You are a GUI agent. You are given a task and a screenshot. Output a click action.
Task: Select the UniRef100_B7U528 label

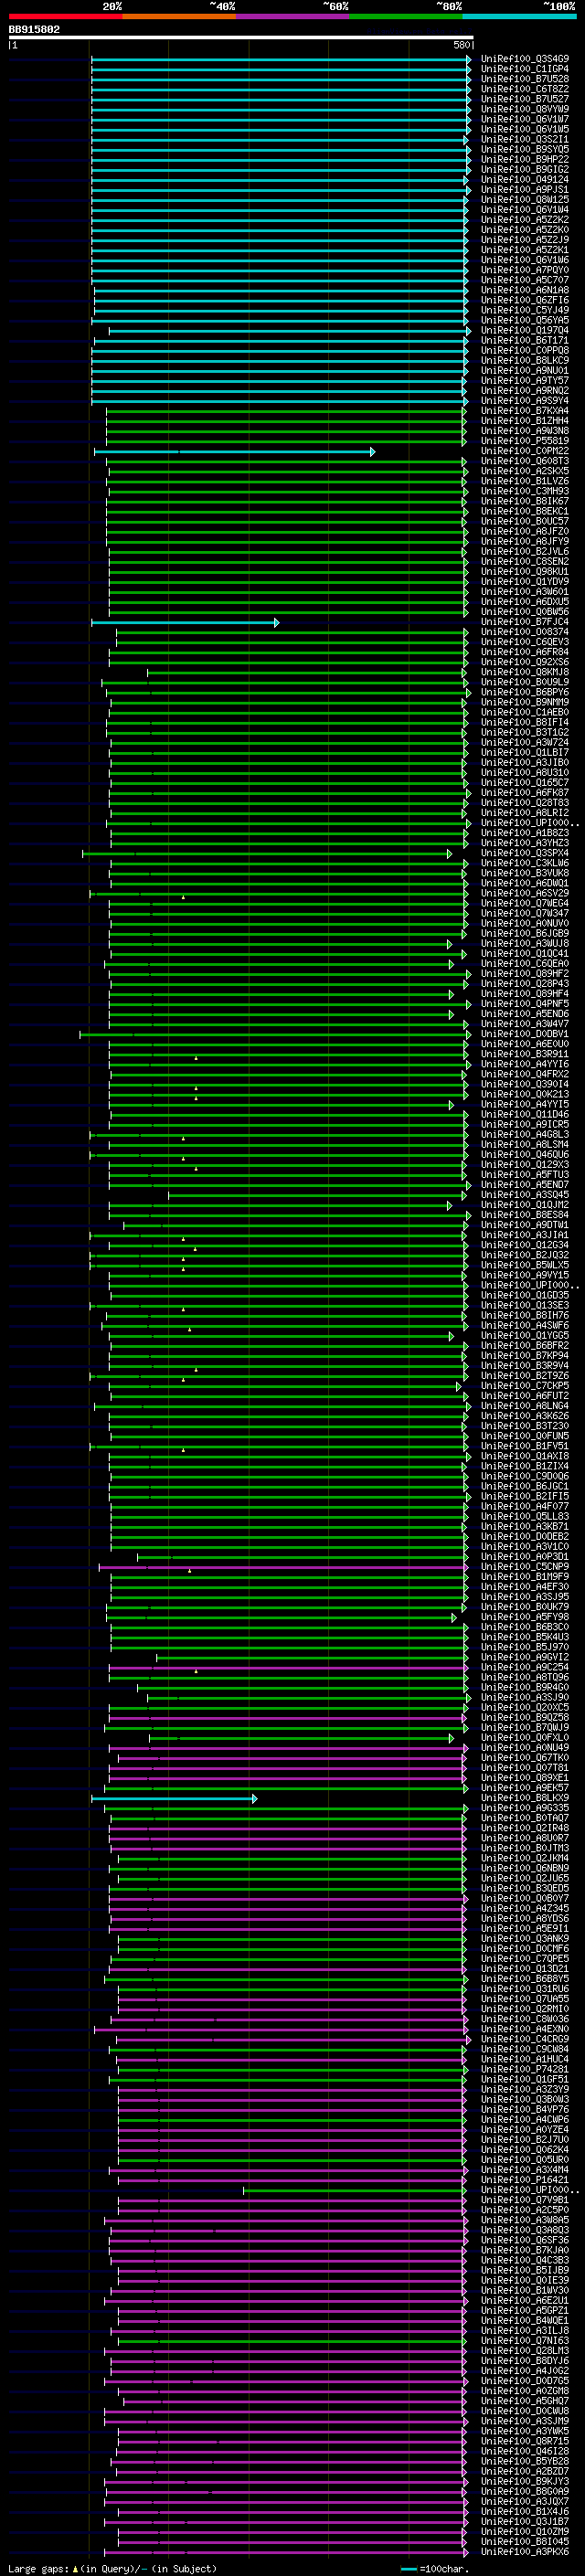tap(524, 79)
